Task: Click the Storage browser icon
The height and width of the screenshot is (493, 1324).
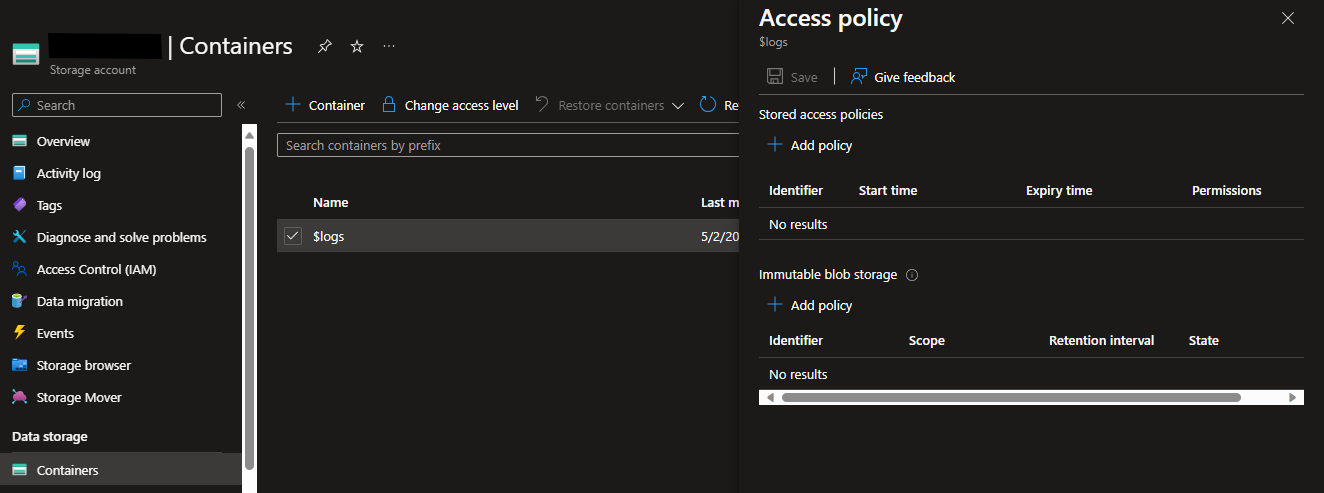Action: pos(19,365)
